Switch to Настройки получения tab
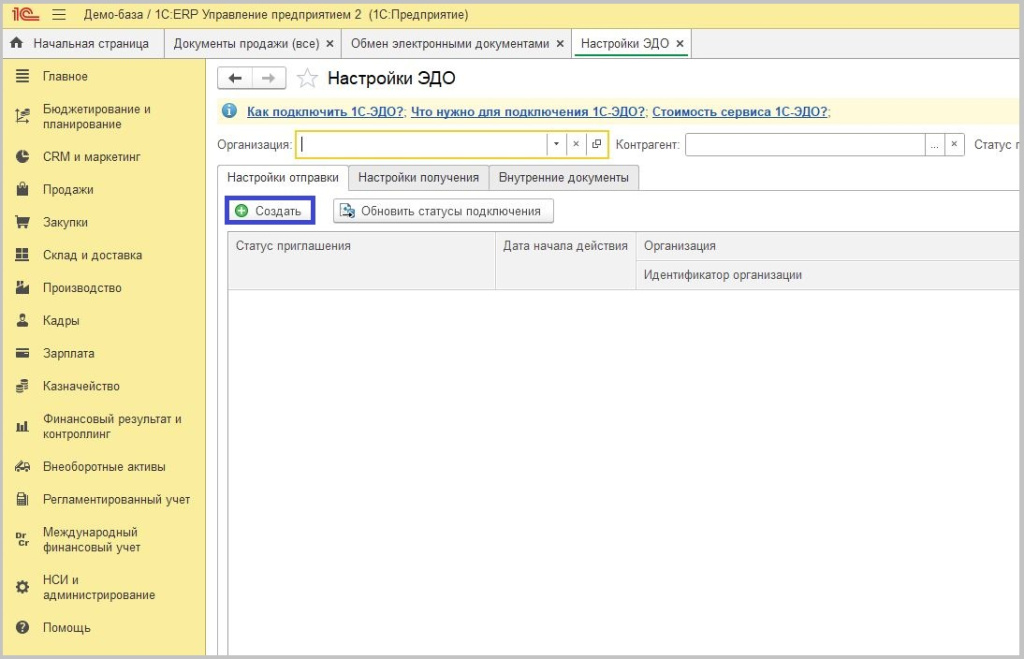The image size is (1024, 659). (x=418, y=178)
